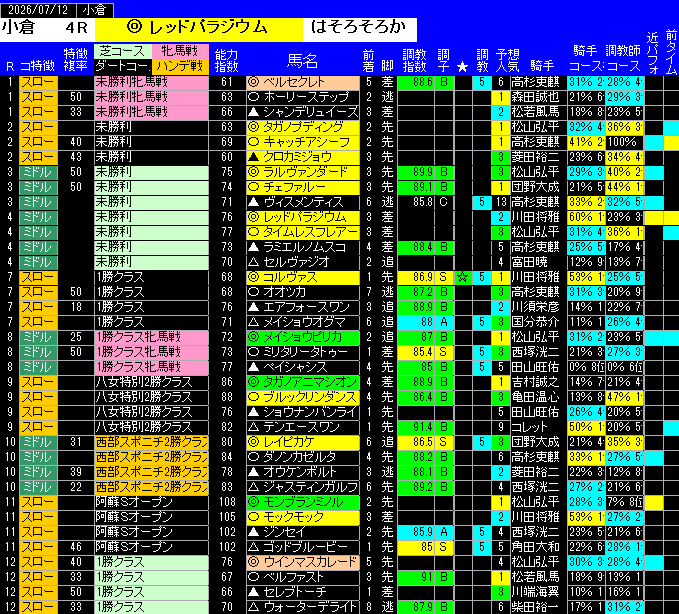Click predicted popularity 13 for ヴィスメンティス

point(501,202)
